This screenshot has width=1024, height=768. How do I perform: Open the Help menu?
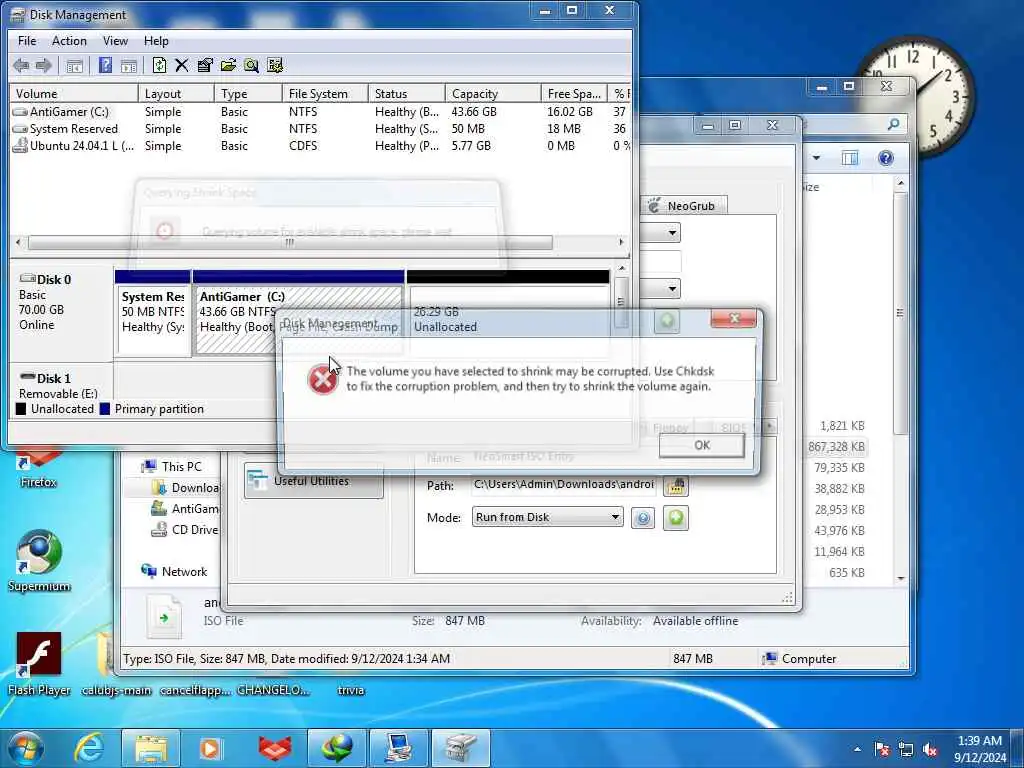point(156,40)
